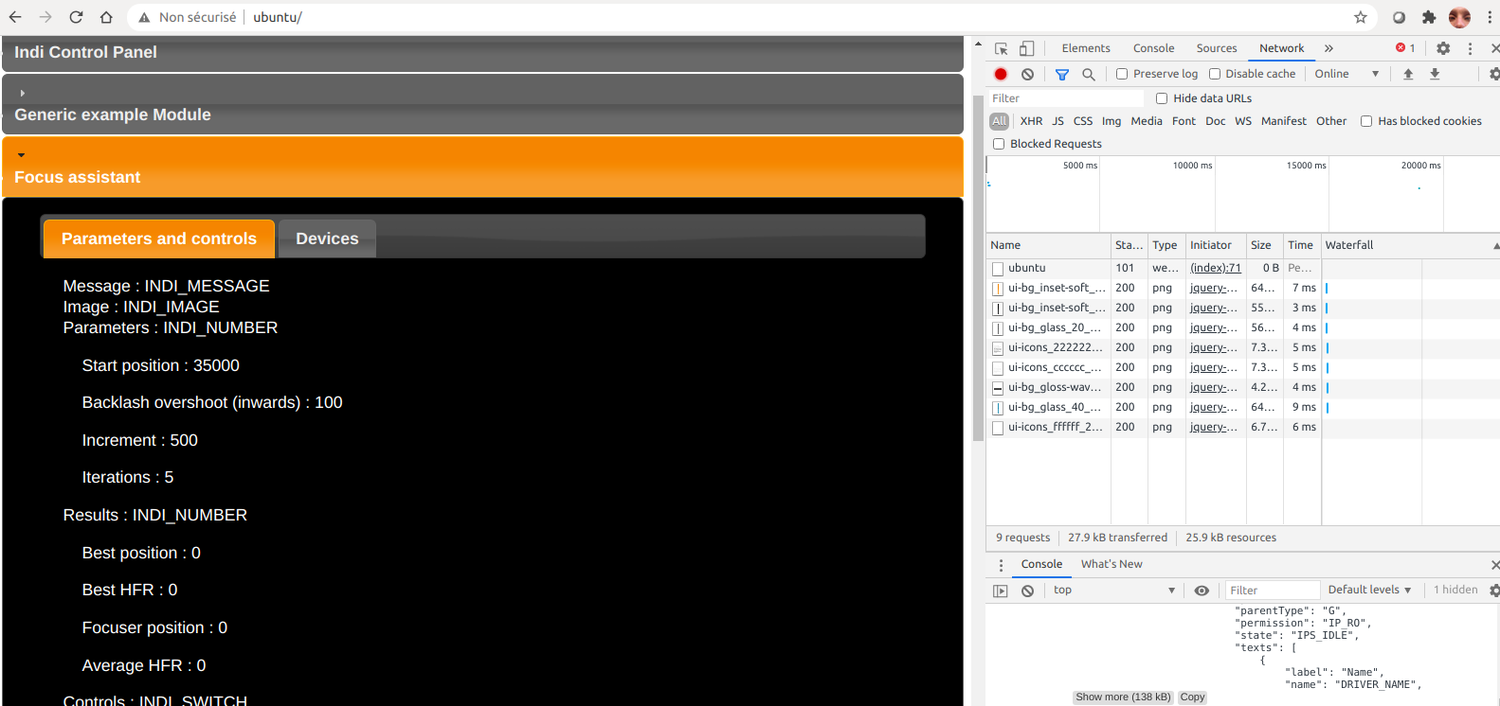Create live expression with eye icon

point(1202,591)
